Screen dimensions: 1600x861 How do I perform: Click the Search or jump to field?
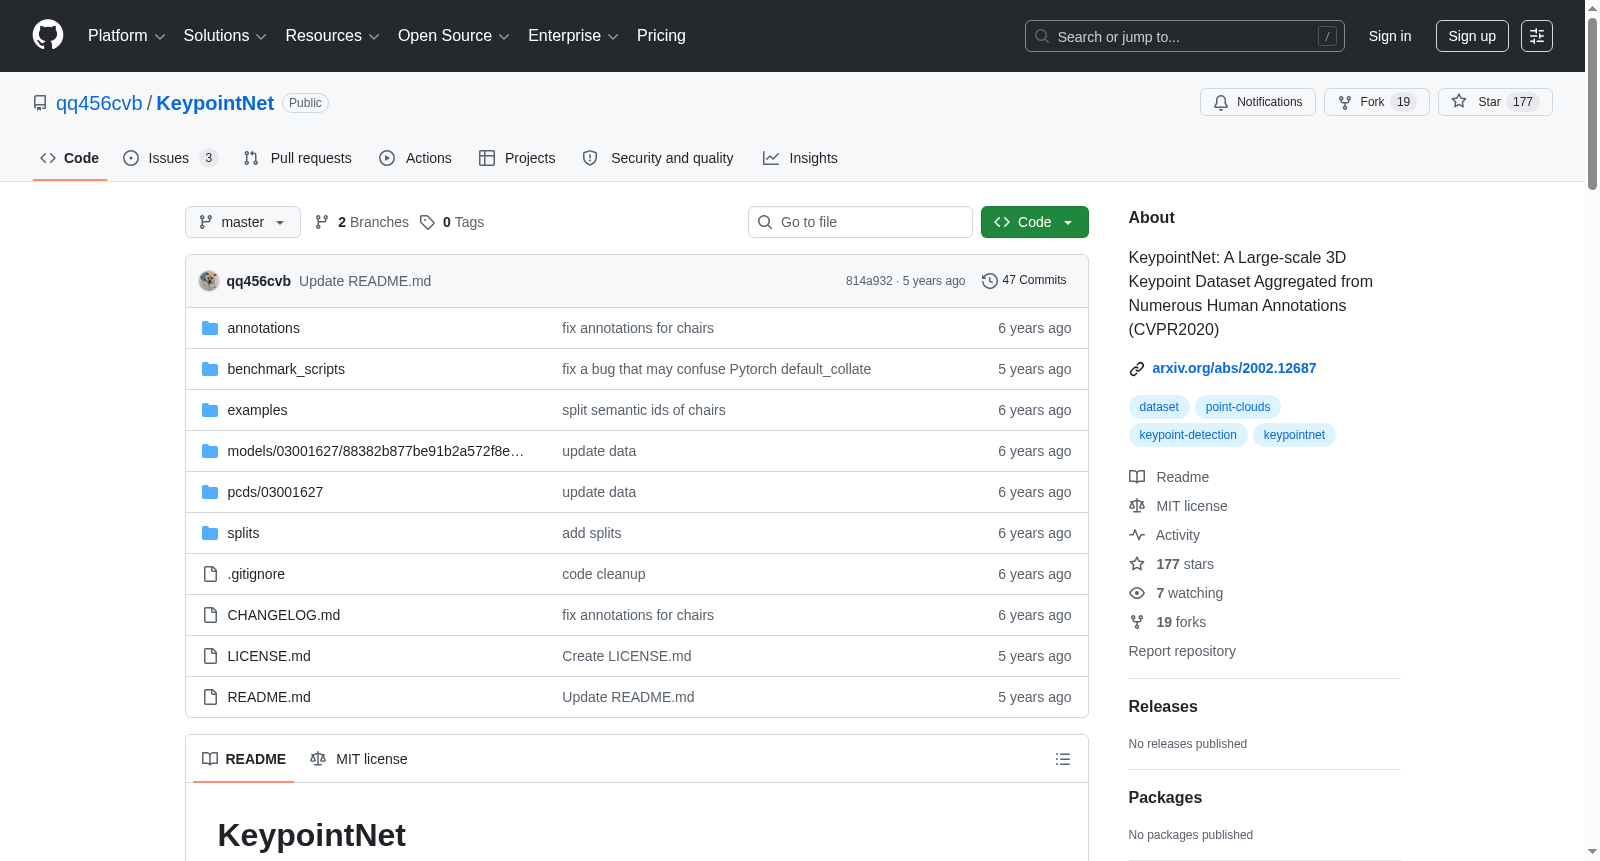pyautogui.click(x=1185, y=36)
